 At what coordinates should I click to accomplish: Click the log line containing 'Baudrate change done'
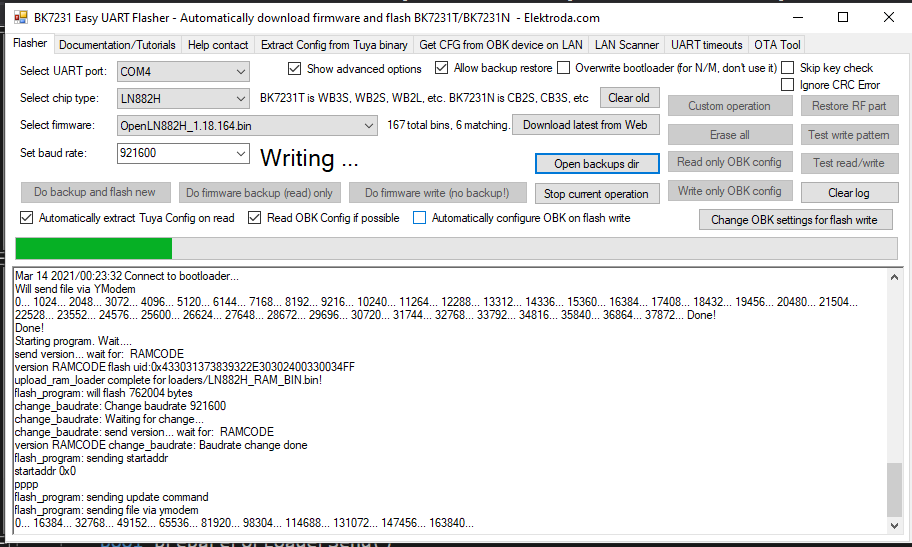(161, 445)
